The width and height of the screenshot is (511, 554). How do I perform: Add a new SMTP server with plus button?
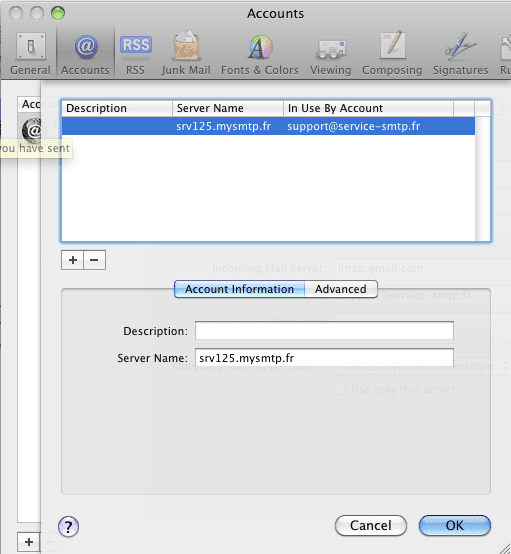click(x=72, y=260)
